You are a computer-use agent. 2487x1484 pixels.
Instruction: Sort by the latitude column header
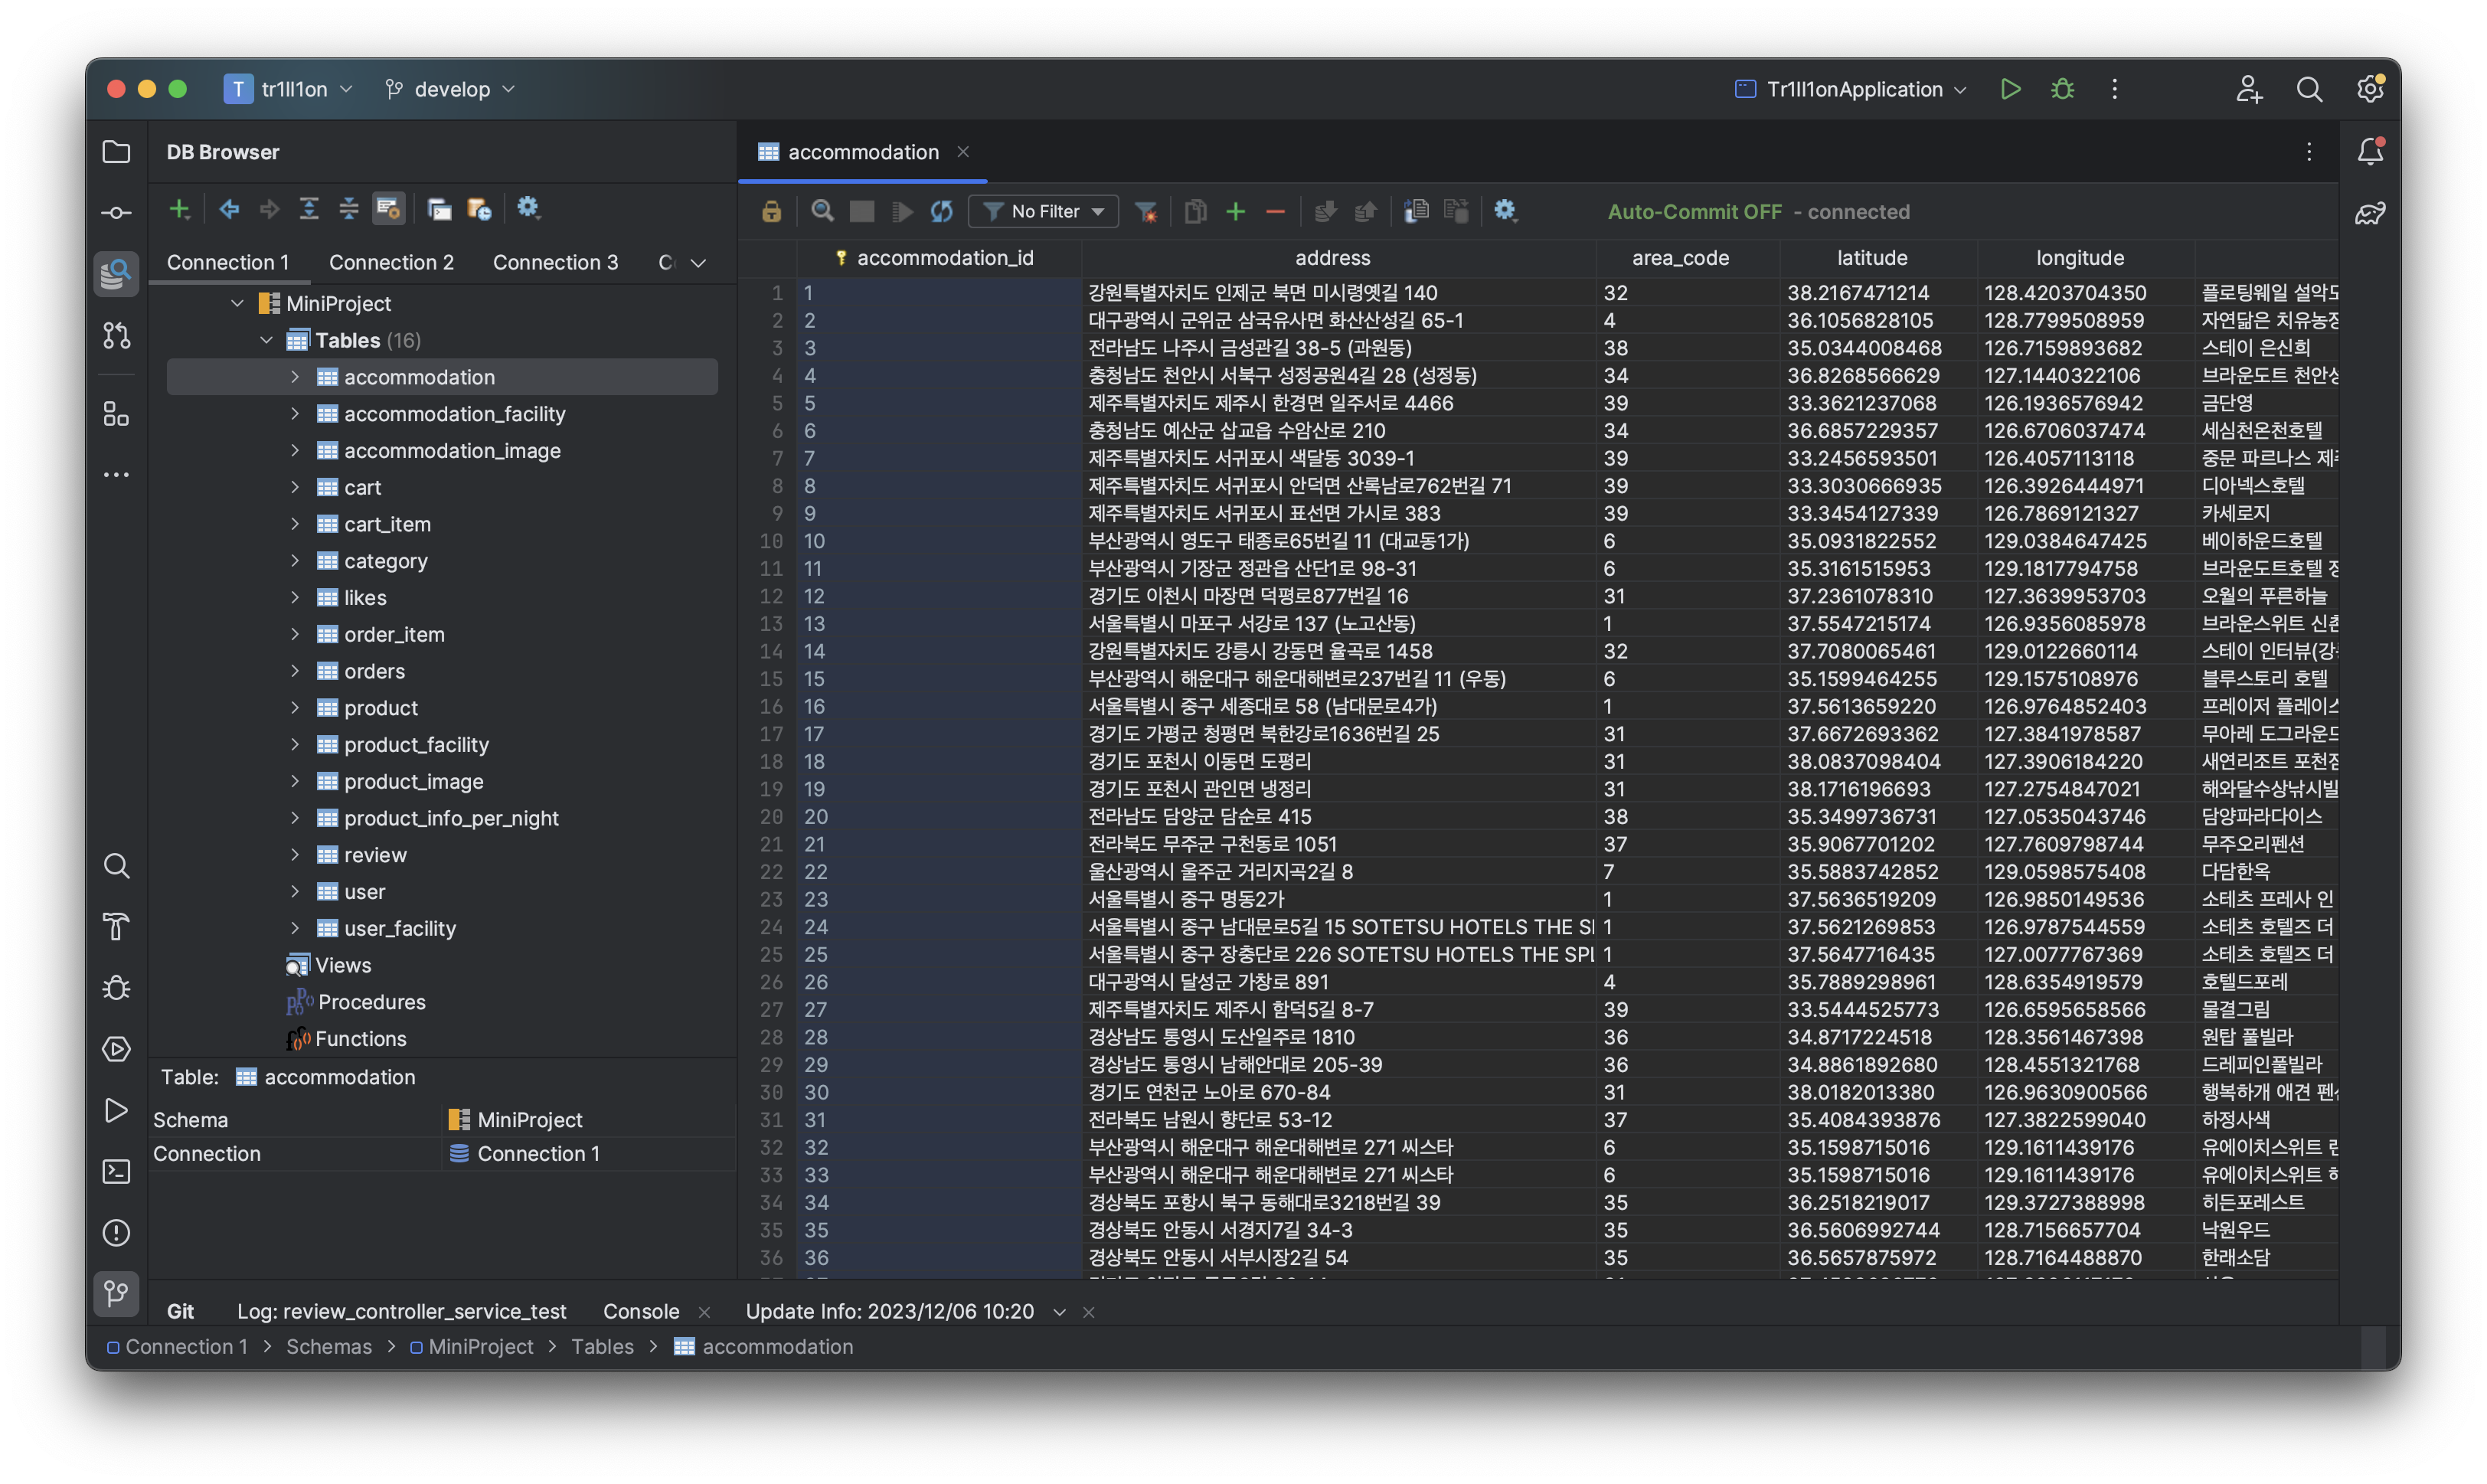pos(1872,258)
